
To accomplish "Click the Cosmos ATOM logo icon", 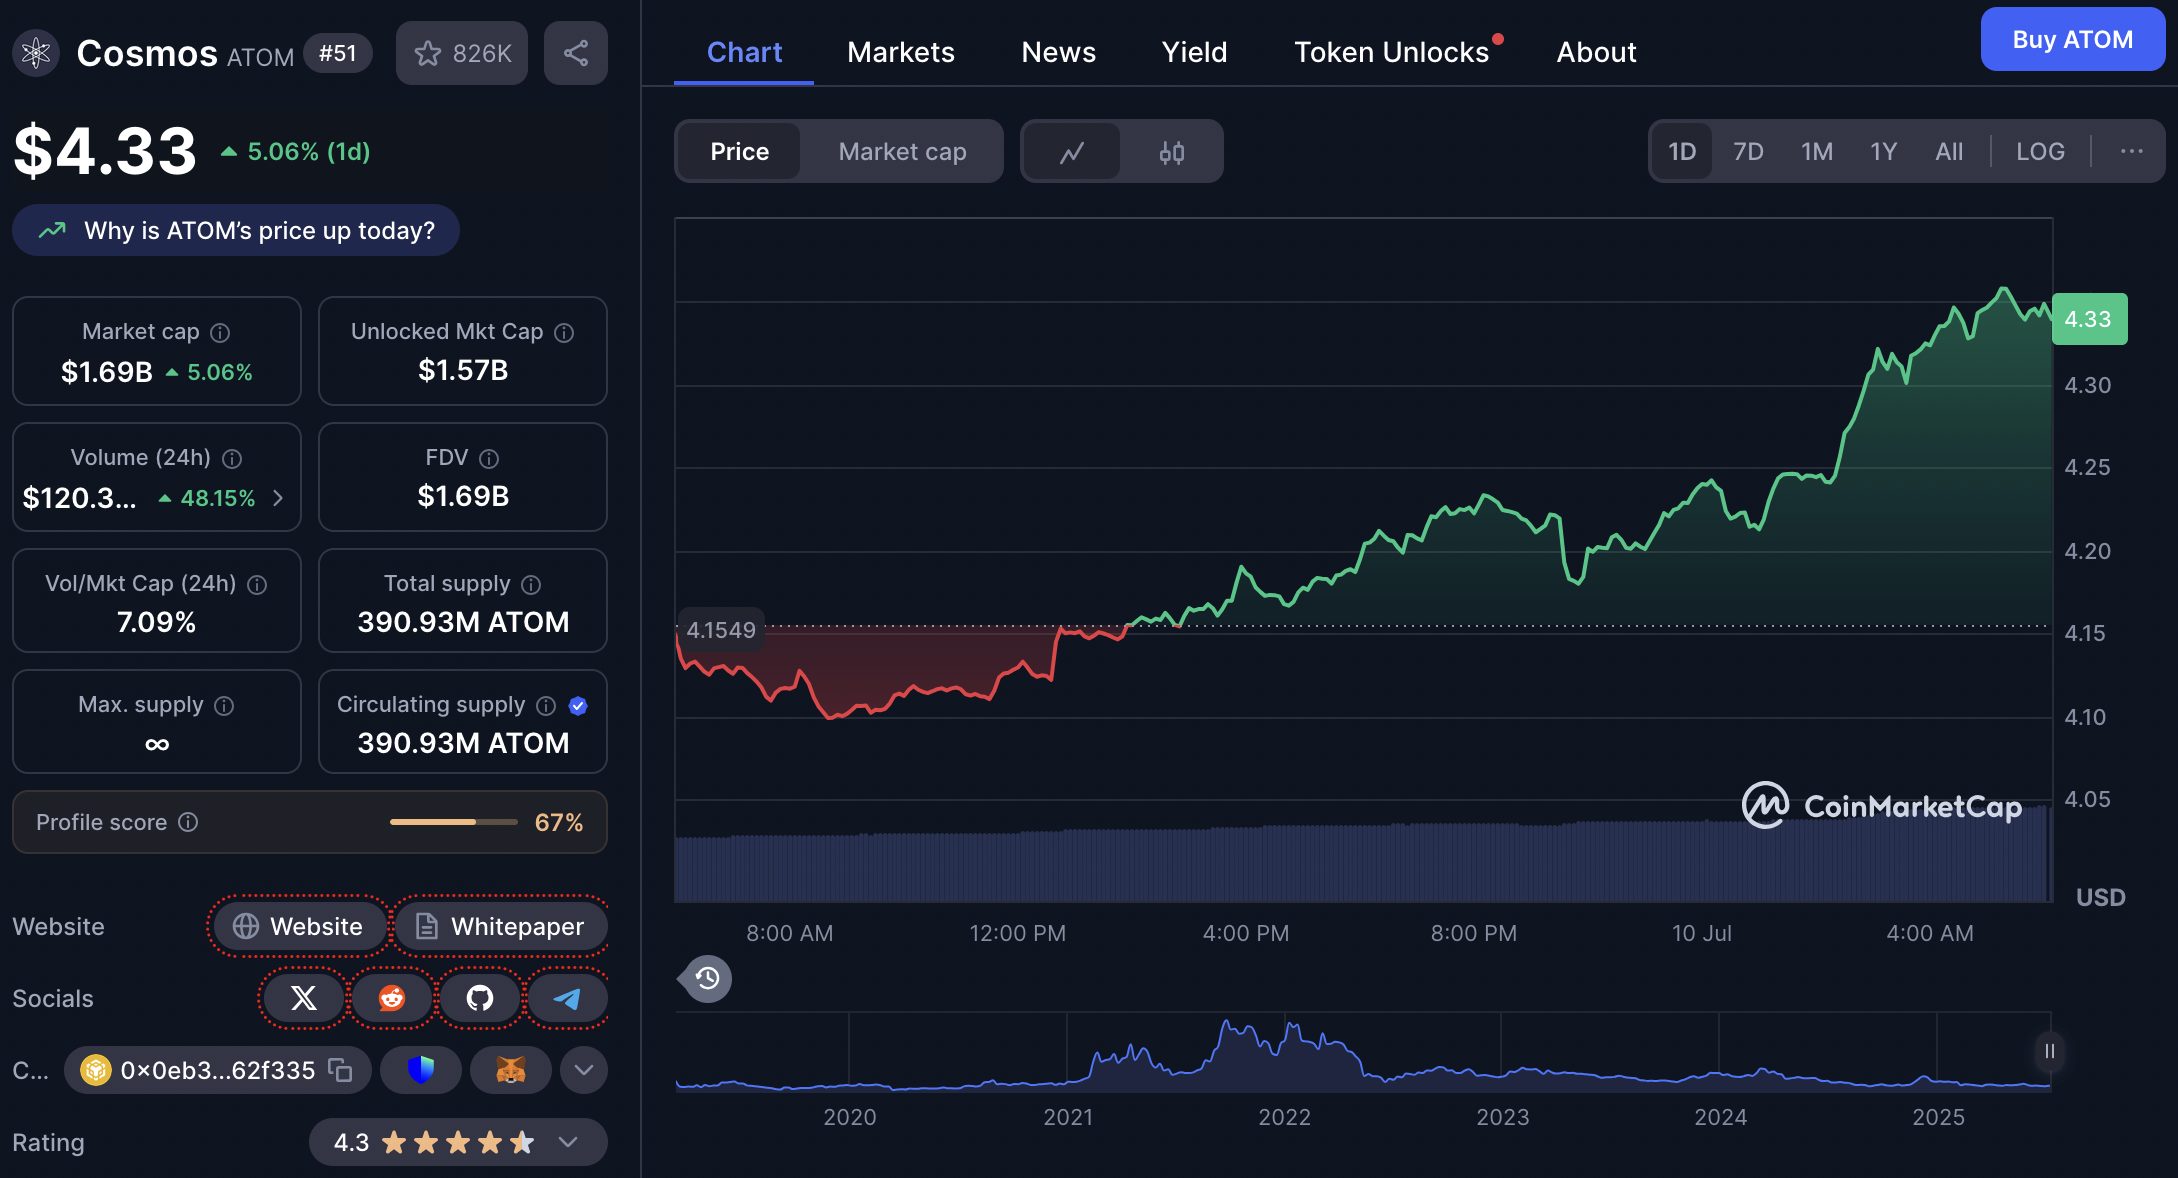I will tap(36, 52).
